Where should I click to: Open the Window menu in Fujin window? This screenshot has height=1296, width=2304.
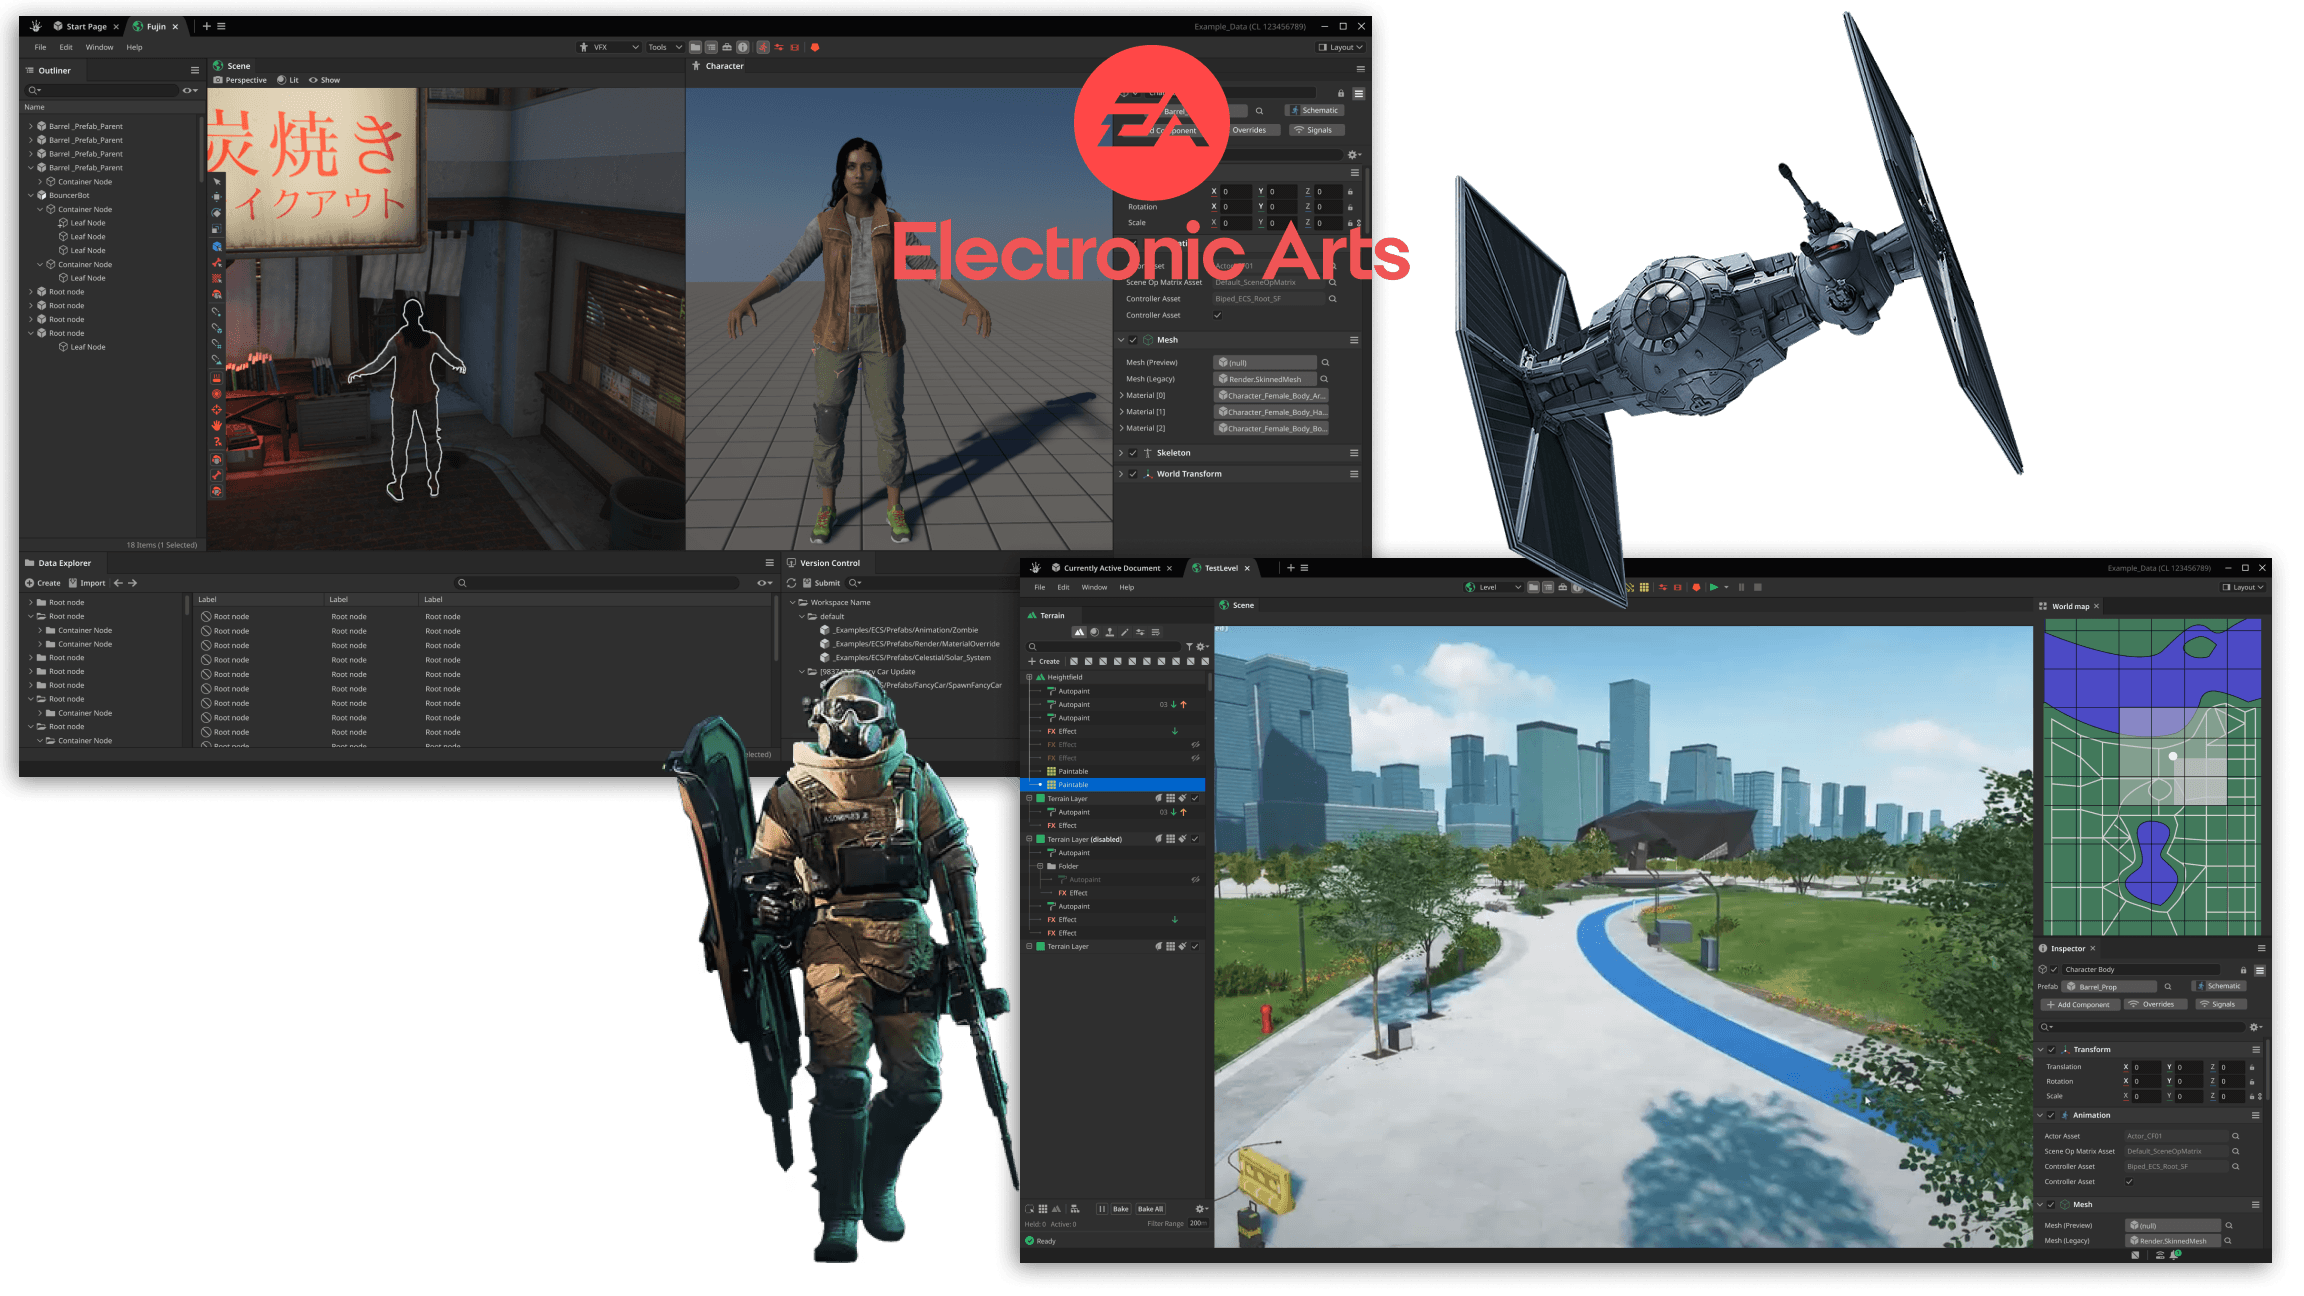(99, 47)
